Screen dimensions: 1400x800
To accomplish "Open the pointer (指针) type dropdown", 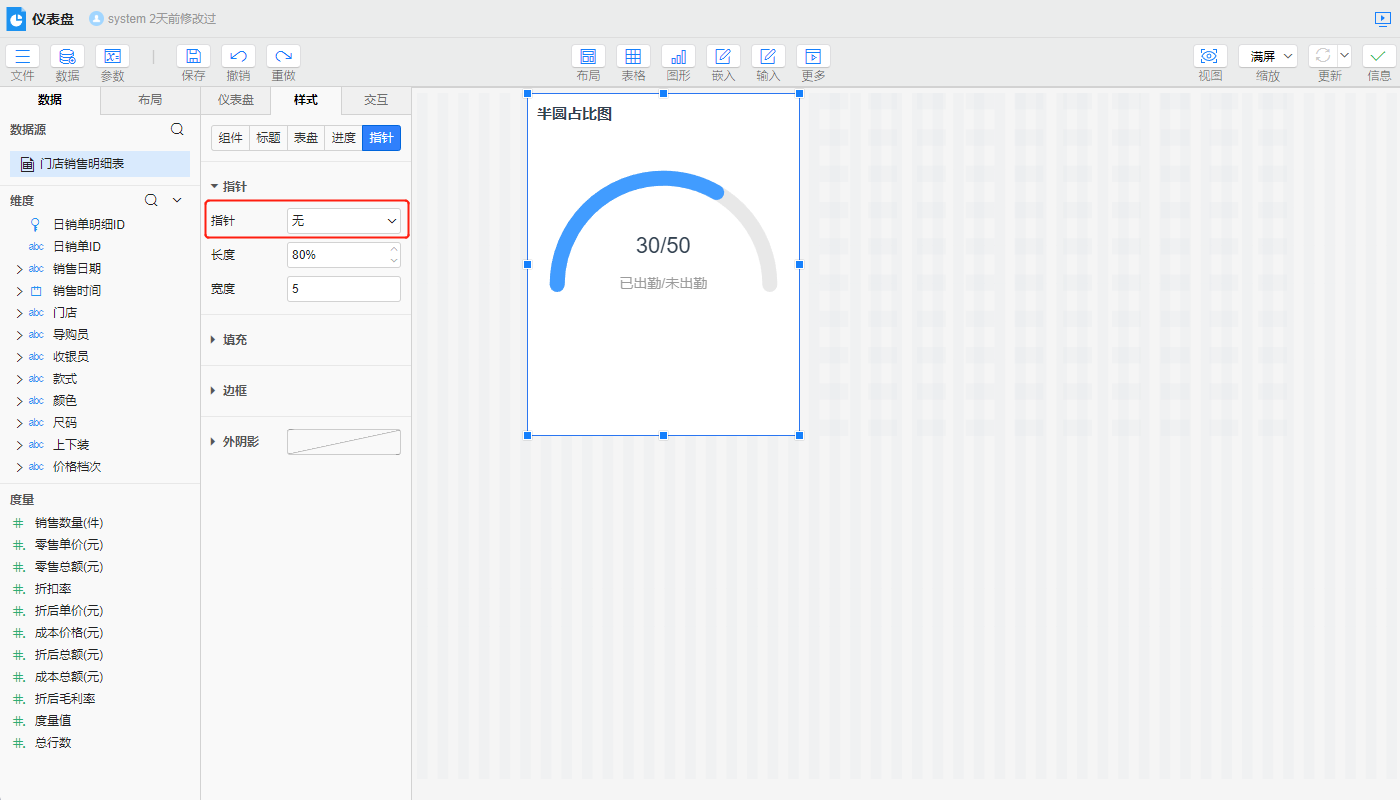I will pos(343,221).
